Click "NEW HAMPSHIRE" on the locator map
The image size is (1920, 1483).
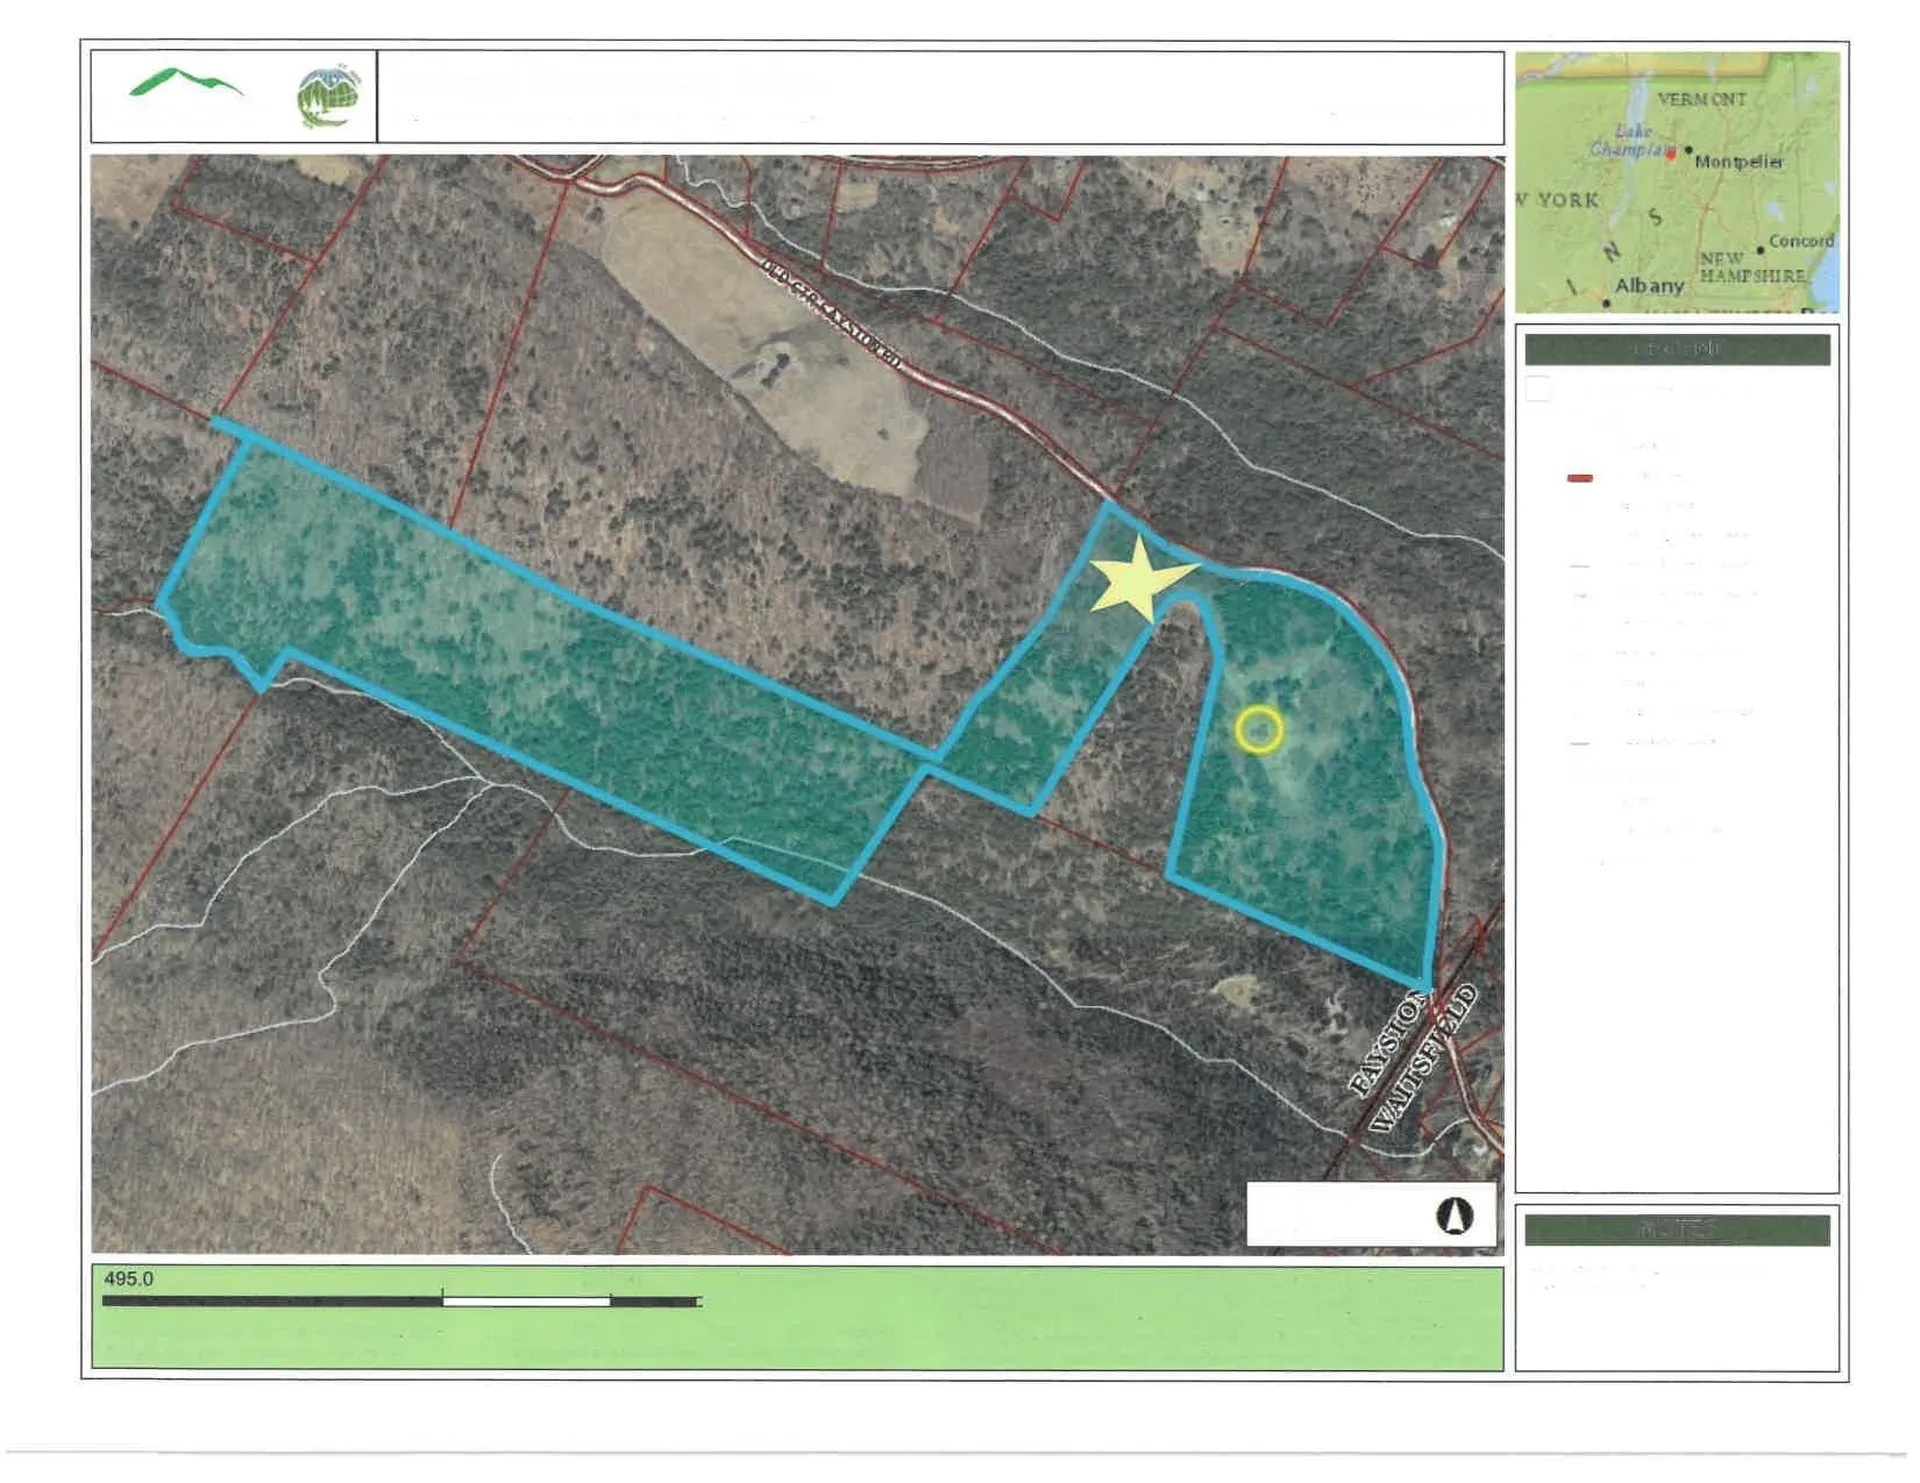tap(1752, 267)
